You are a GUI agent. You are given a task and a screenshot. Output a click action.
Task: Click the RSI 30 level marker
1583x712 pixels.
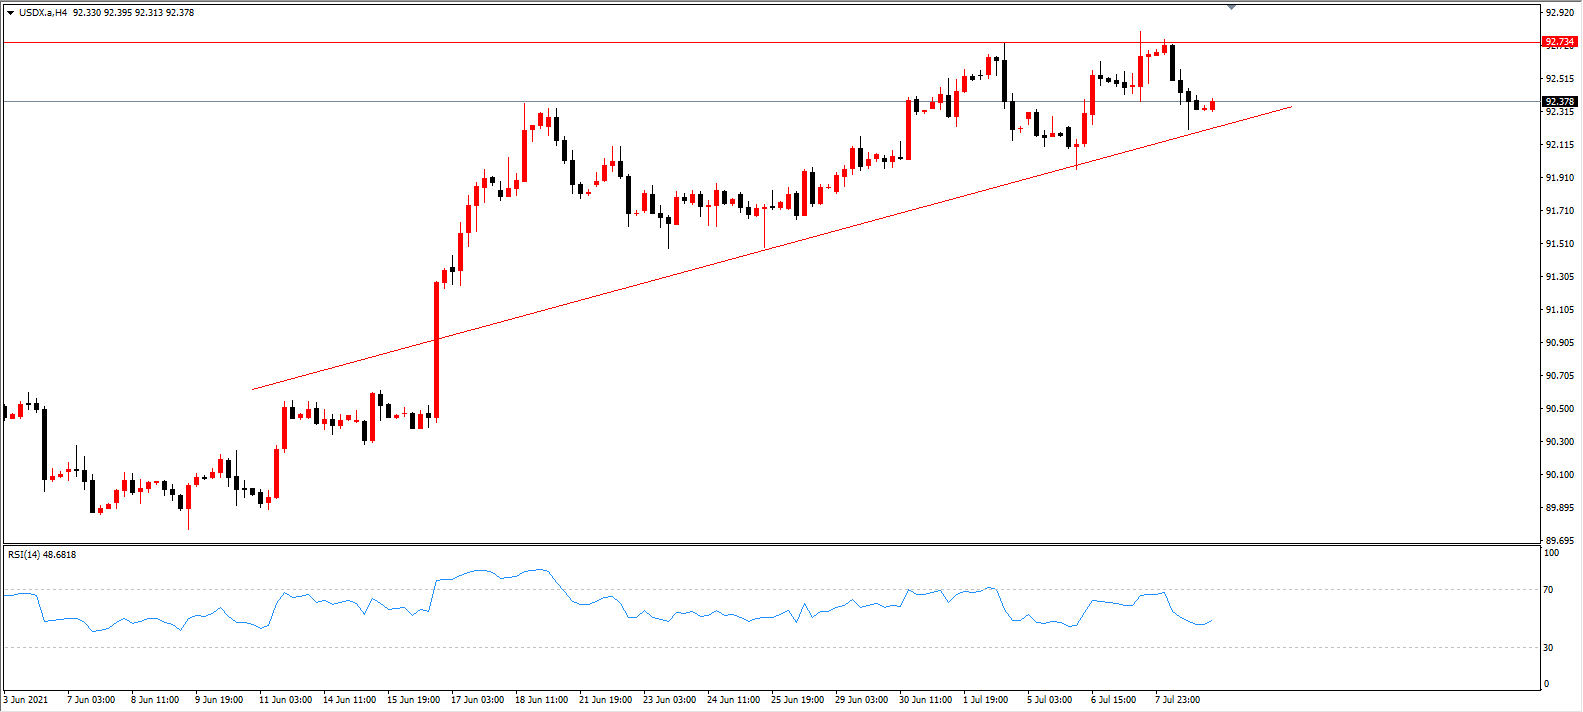[x=1548, y=647]
